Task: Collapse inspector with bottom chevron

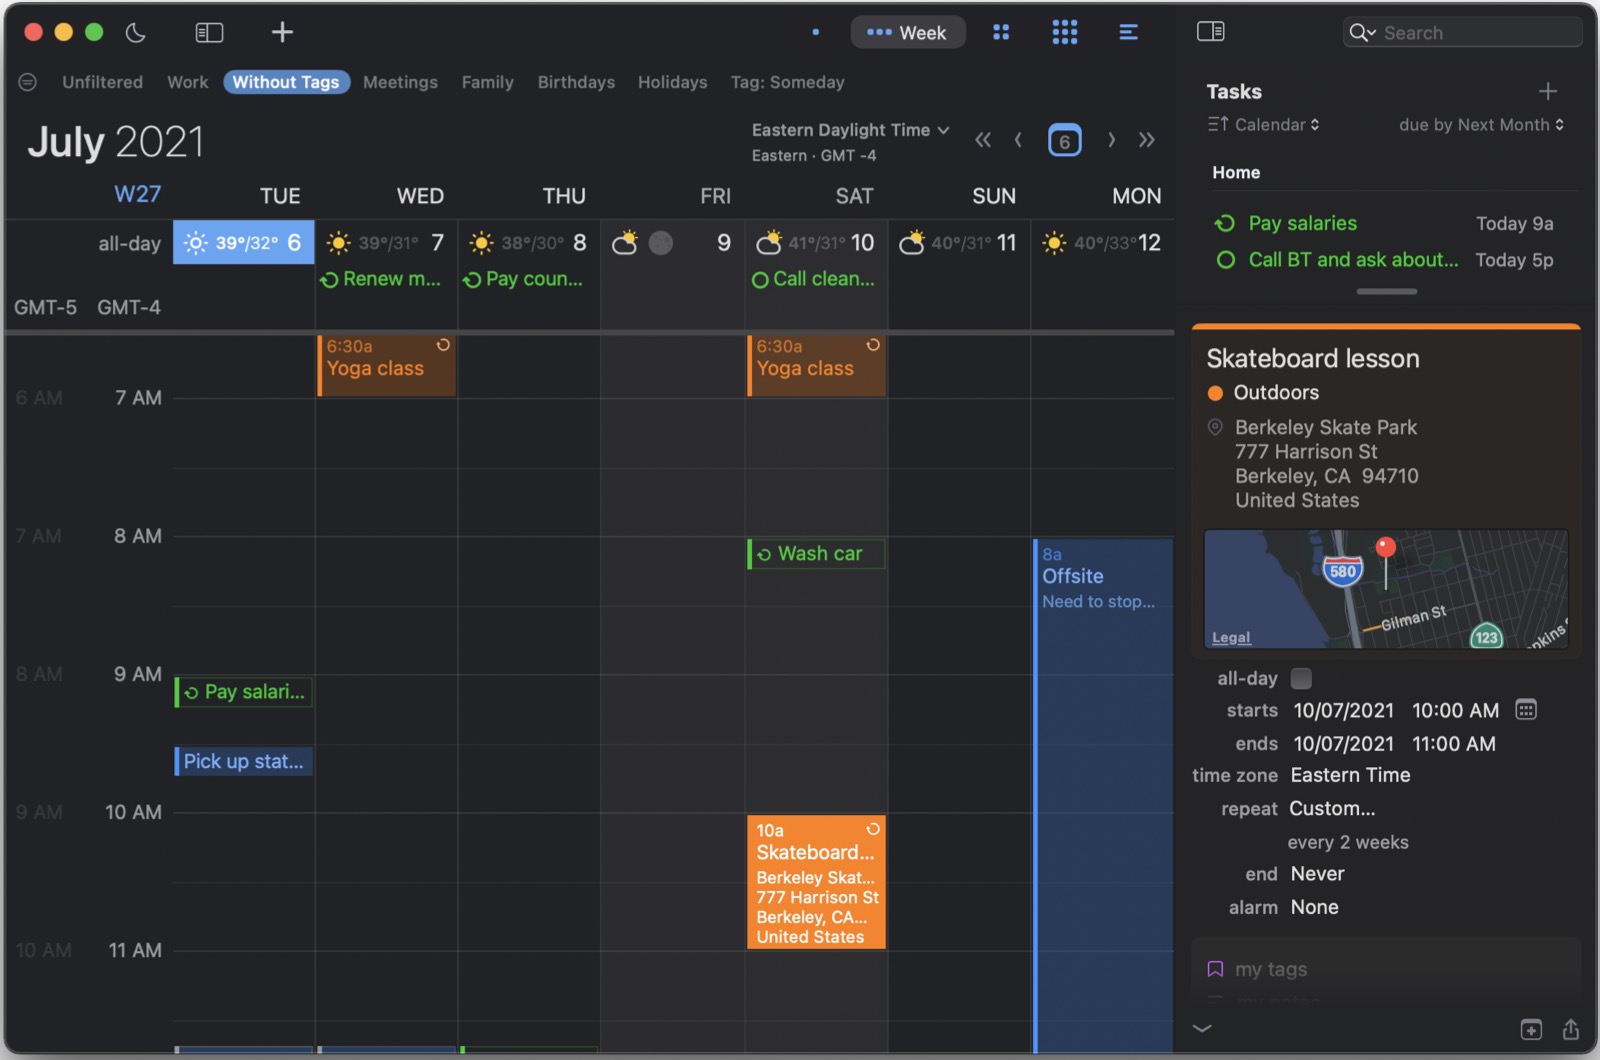Action: pyautogui.click(x=1202, y=1027)
